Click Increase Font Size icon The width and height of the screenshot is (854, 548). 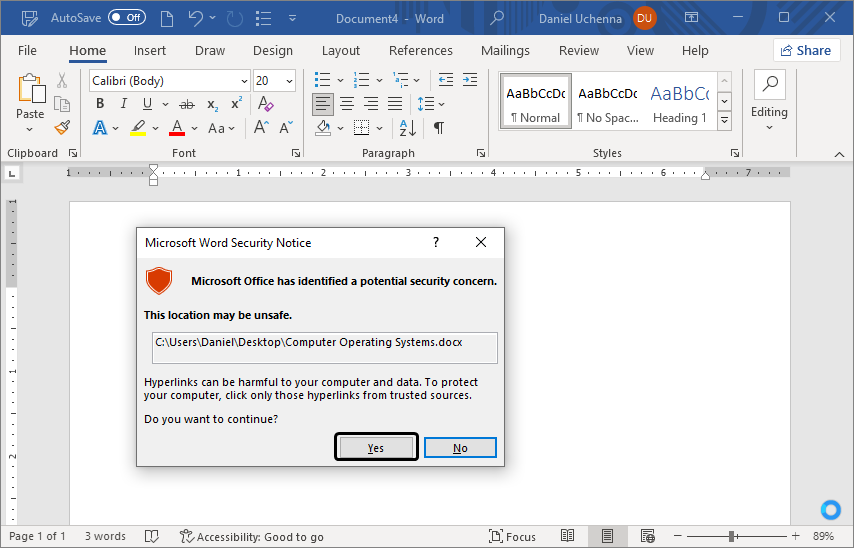(260, 127)
